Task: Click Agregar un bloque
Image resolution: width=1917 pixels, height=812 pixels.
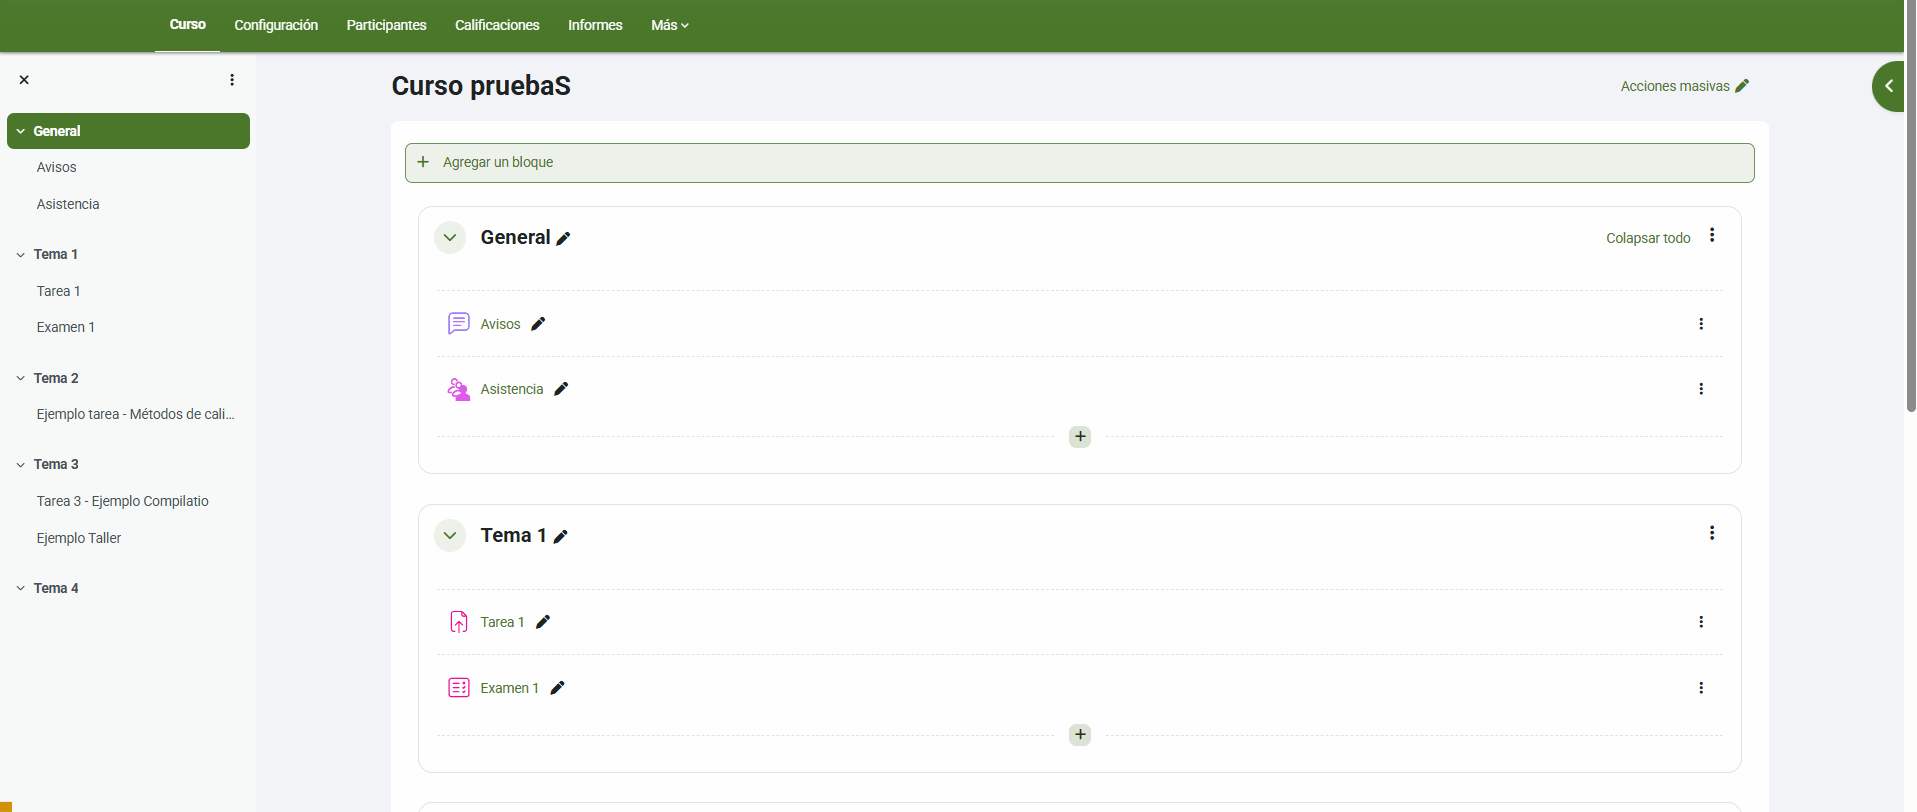Action: [498, 163]
